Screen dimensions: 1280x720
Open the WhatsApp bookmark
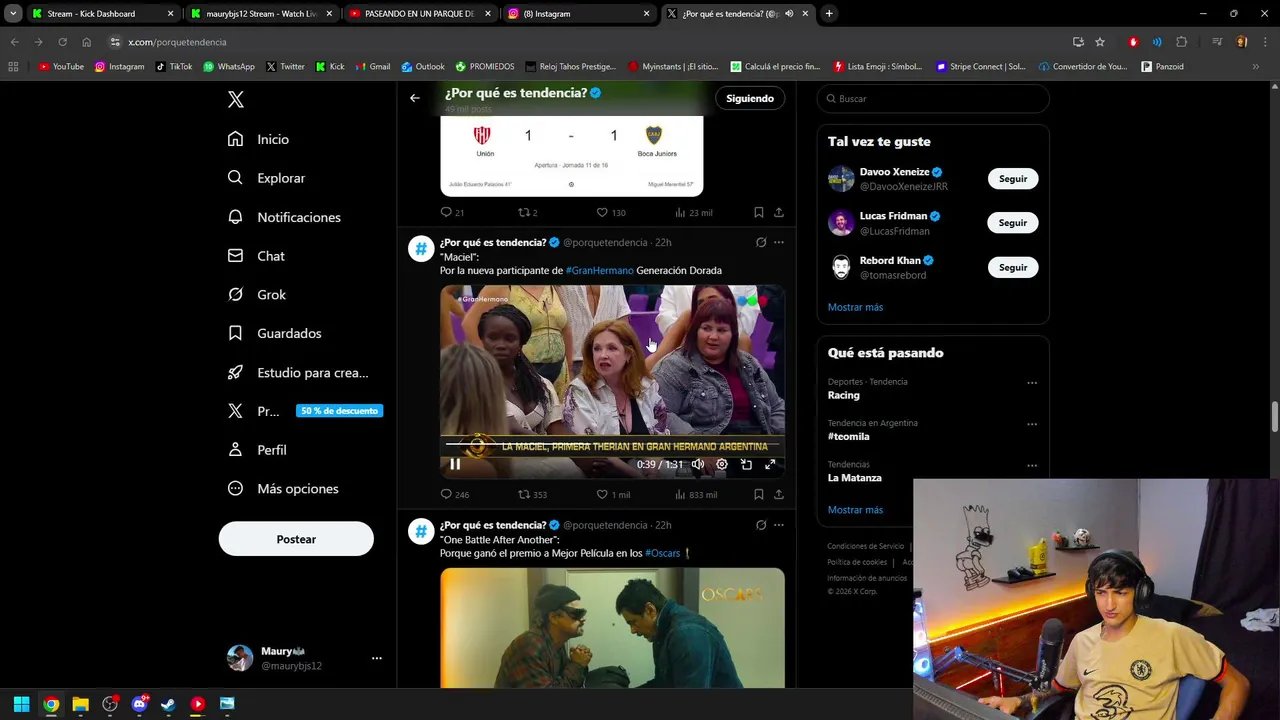point(229,67)
